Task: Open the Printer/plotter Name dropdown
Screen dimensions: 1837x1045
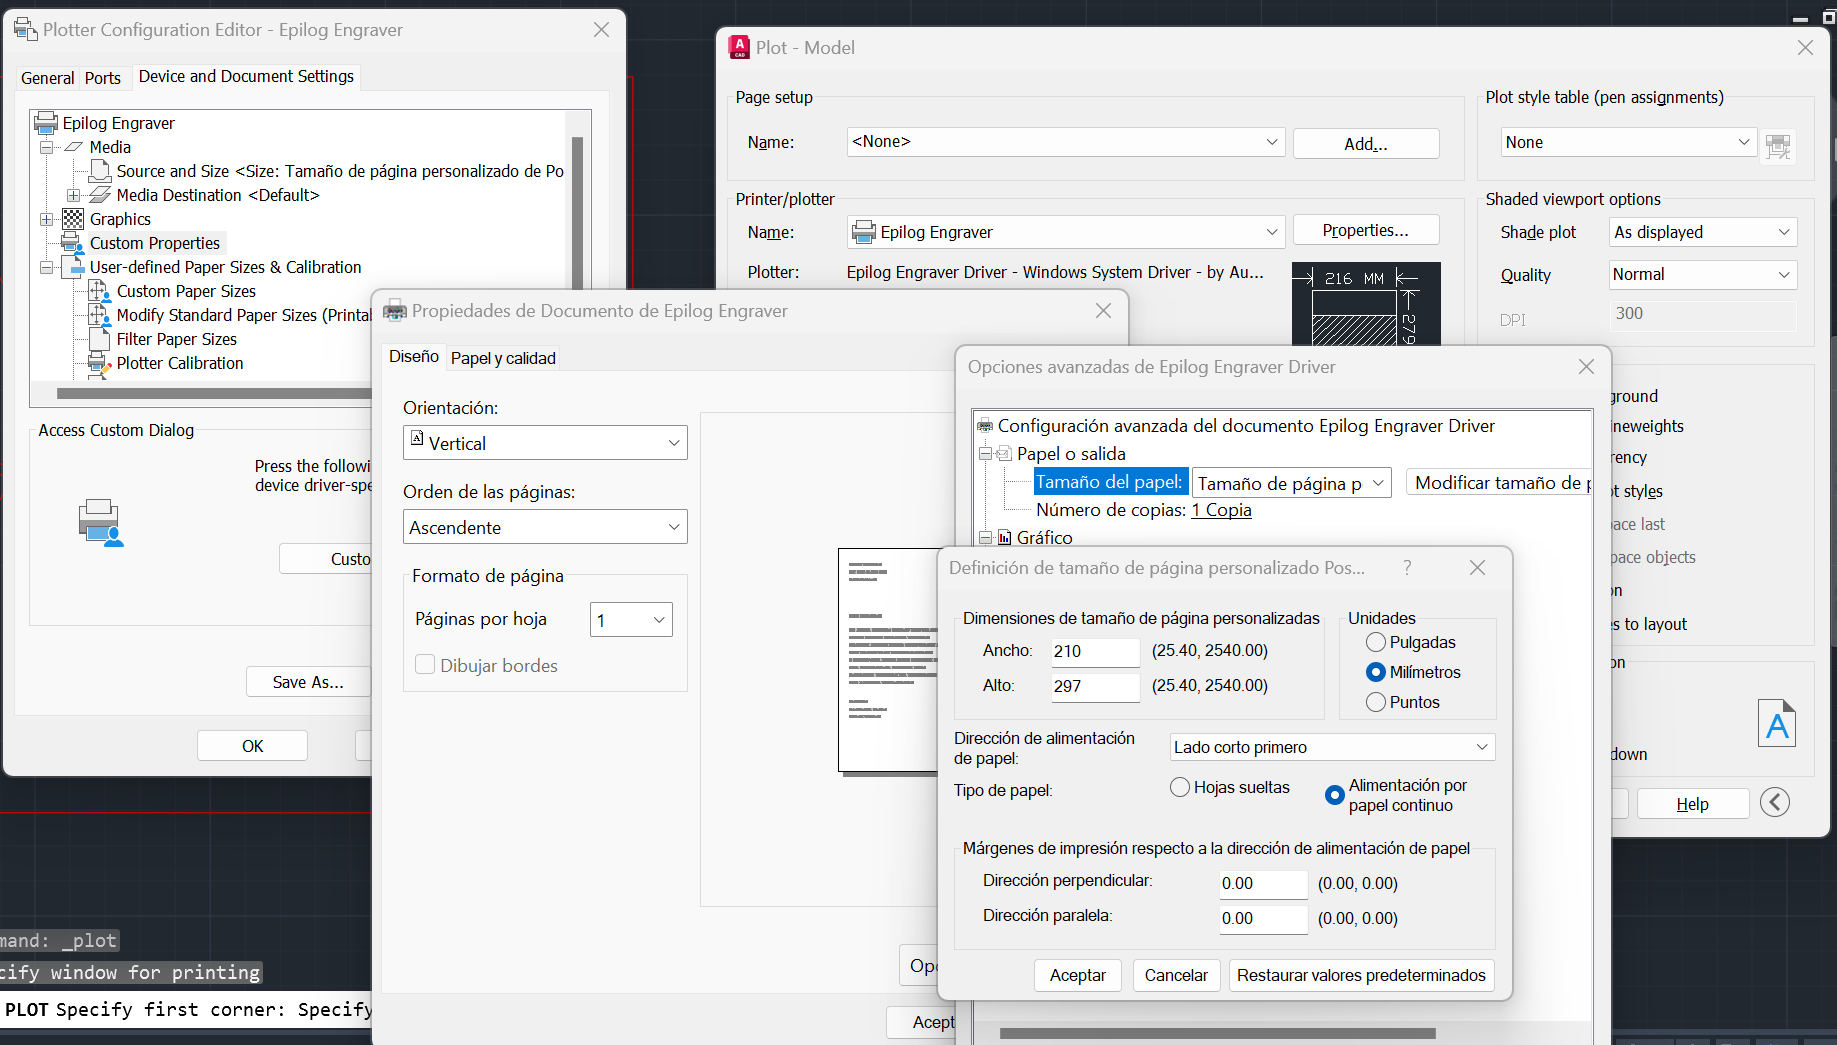Action: coord(1066,232)
